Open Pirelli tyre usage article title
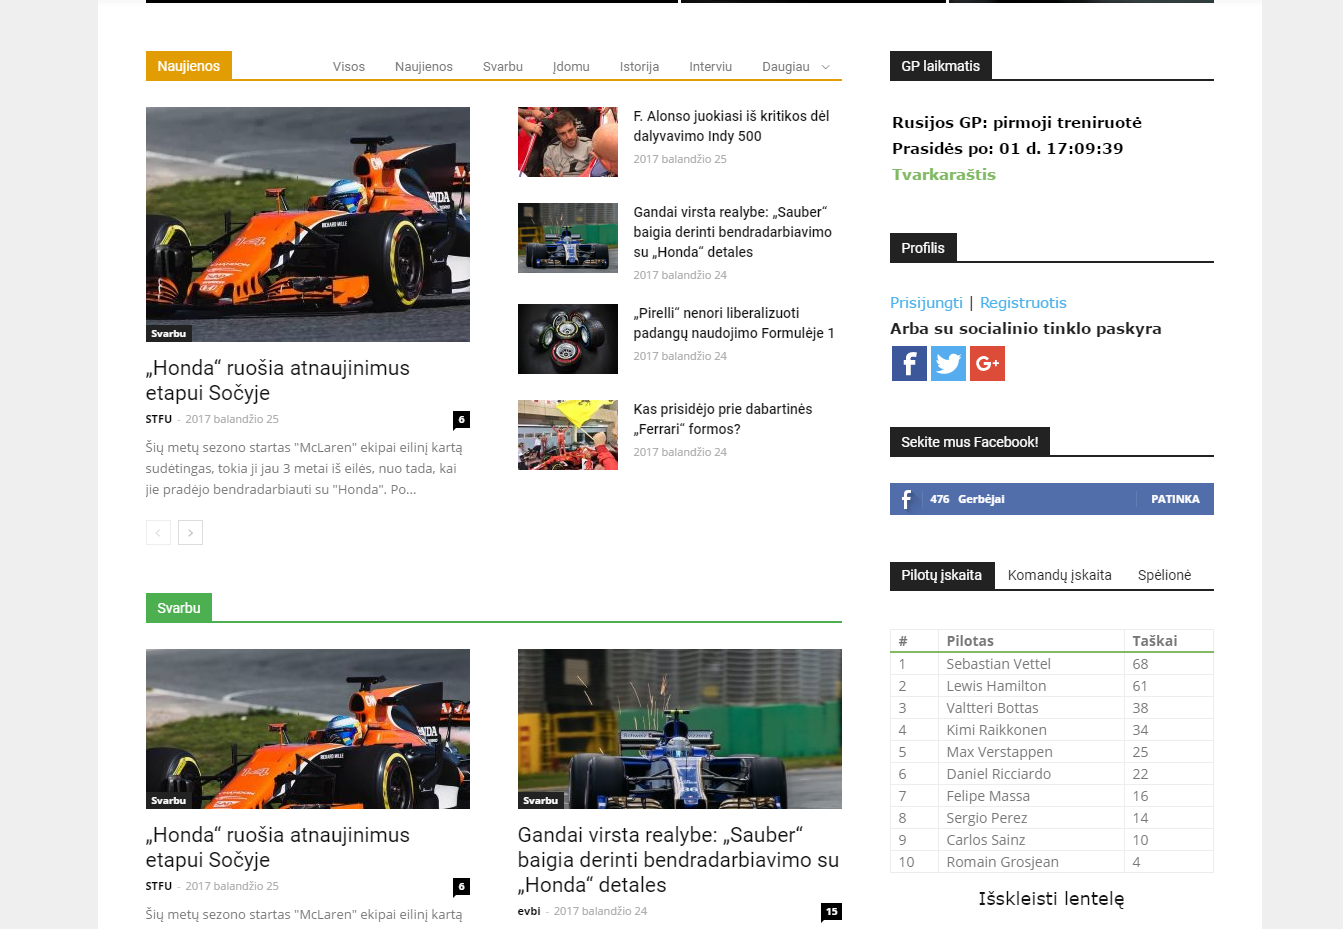The width and height of the screenshot is (1343, 929). click(734, 323)
